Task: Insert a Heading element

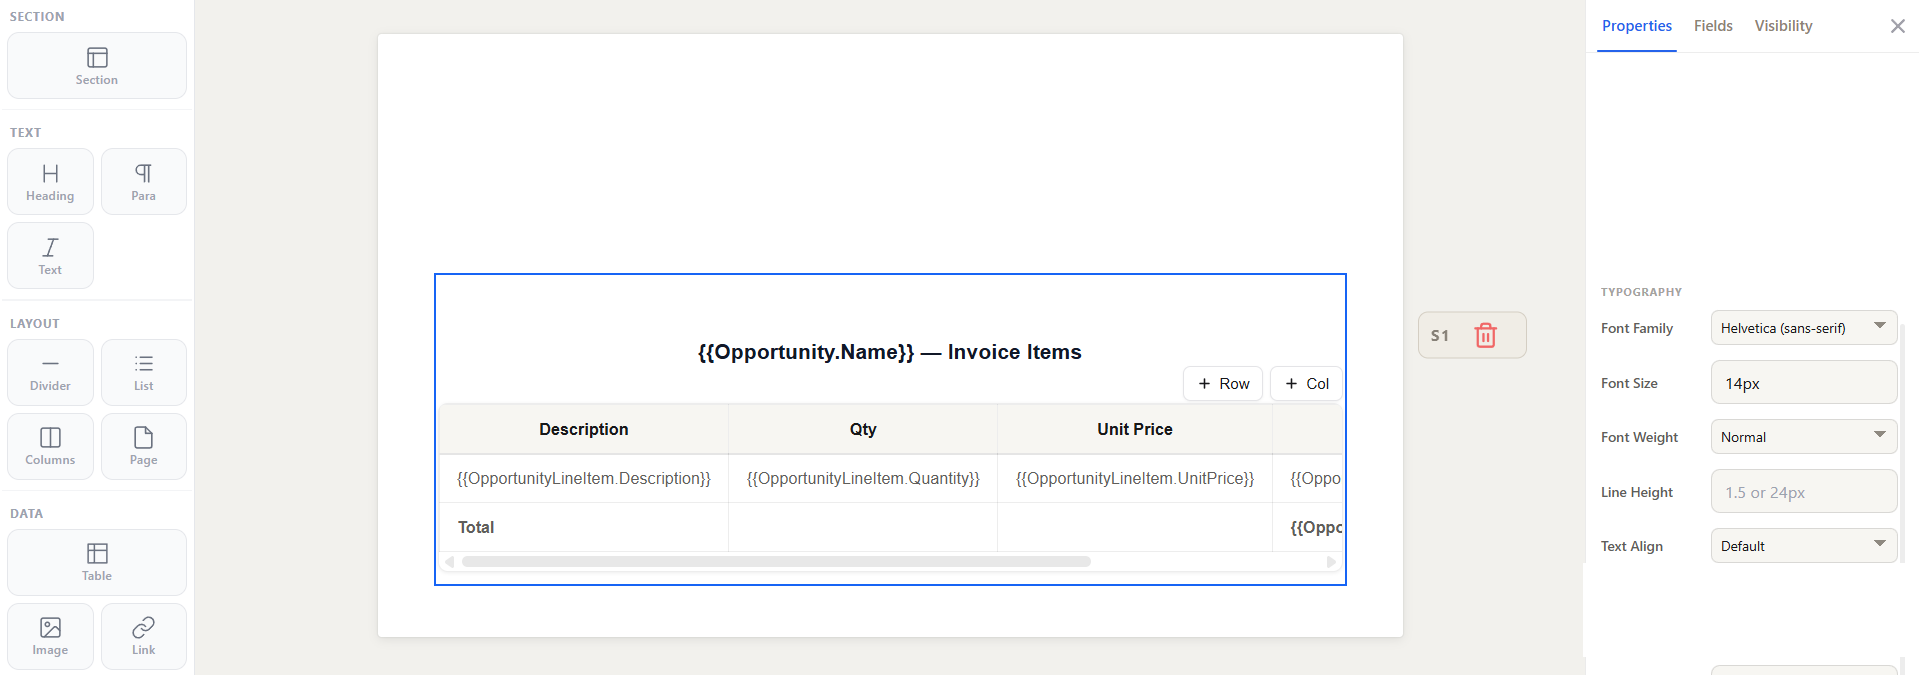Action: coord(50,182)
